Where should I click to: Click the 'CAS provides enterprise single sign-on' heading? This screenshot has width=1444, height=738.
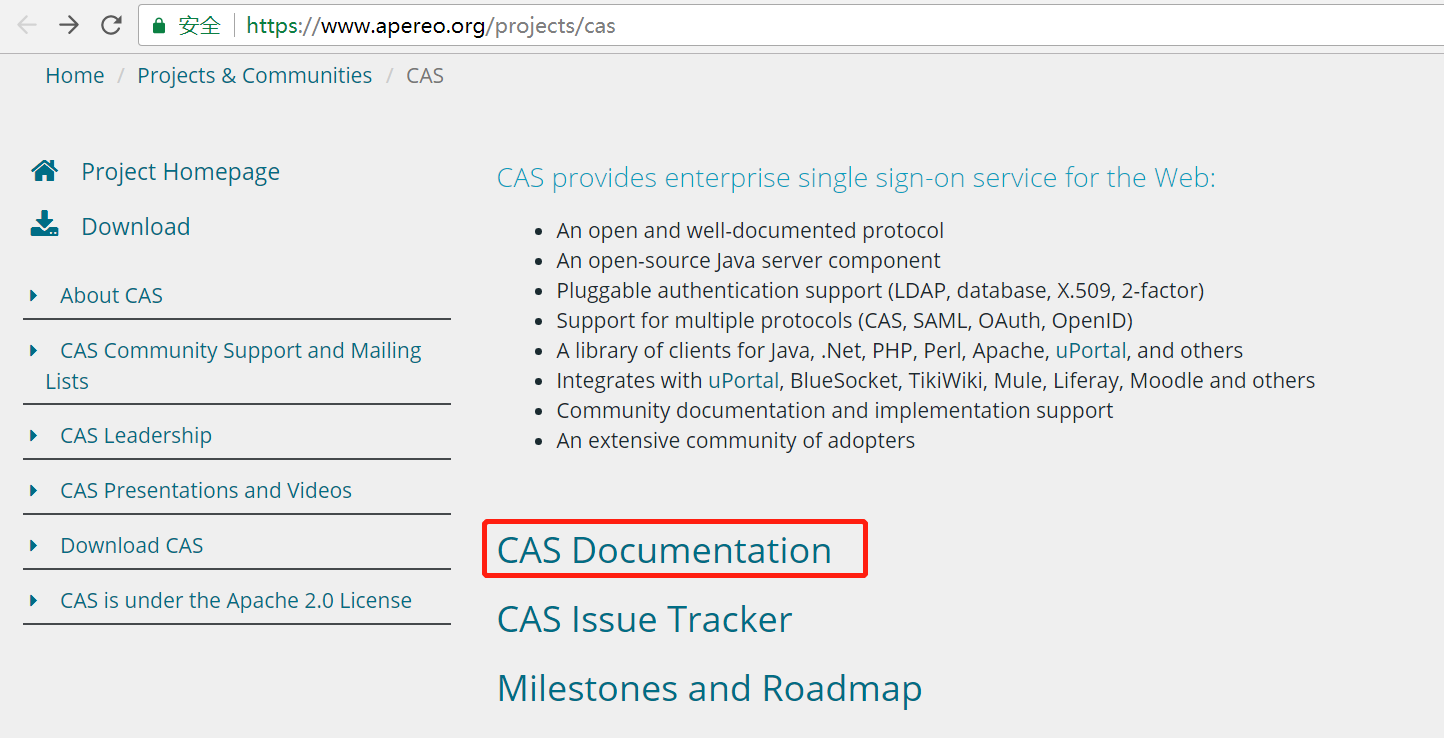click(x=856, y=178)
